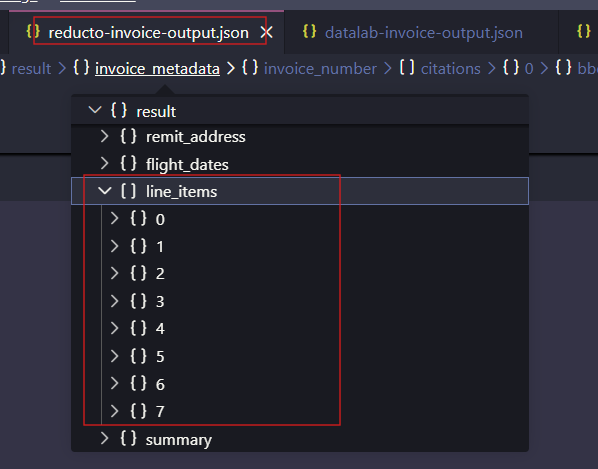Click JSON file icon on reducto tab
Image resolution: width=598 pixels, height=469 pixels.
(33, 31)
